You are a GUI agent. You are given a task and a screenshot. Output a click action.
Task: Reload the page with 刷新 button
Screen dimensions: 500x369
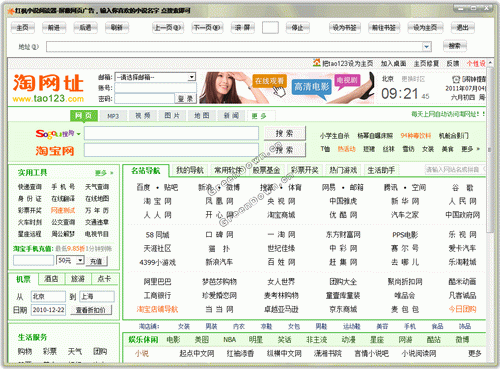point(117,28)
